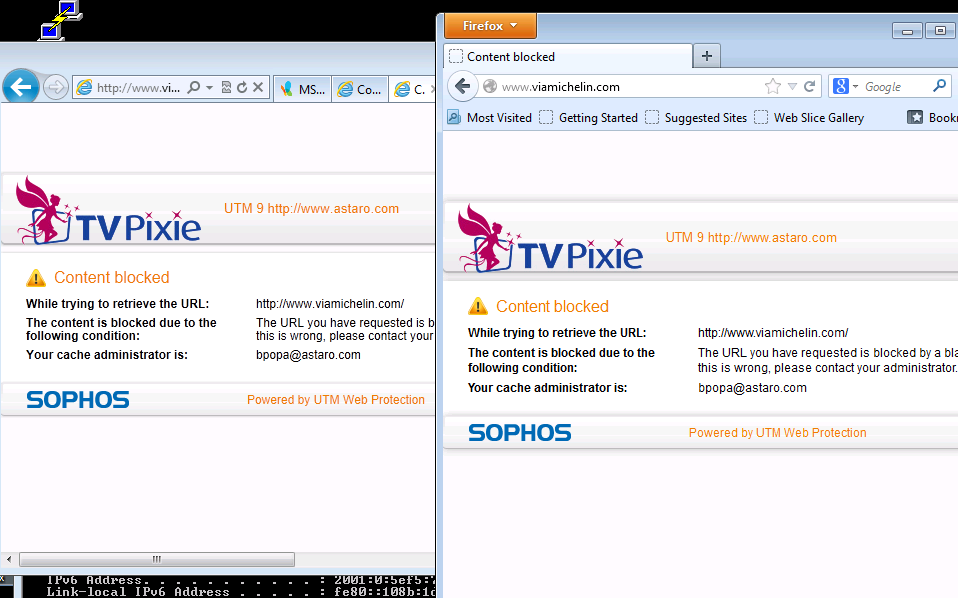Viewport: 958px width, 598px height.
Task: Click the blocked URL text in Firefox page
Action: [x=773, y=333]
